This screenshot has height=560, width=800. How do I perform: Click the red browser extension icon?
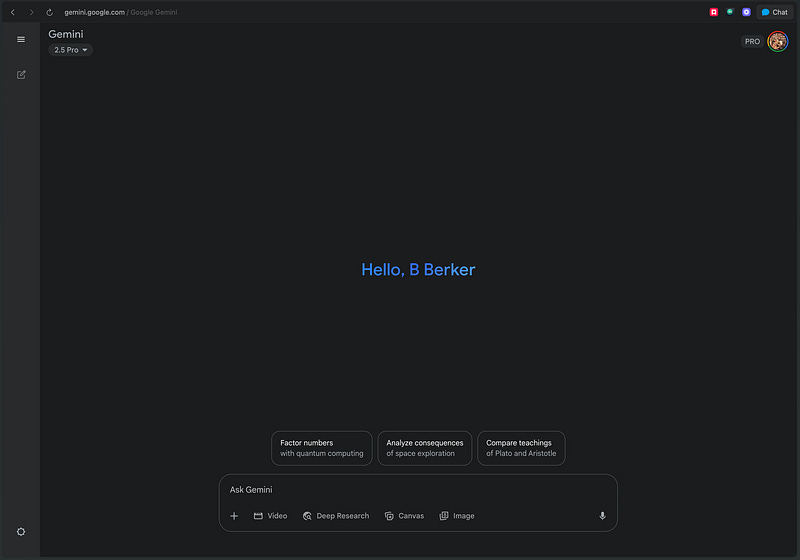coord(714,12)
